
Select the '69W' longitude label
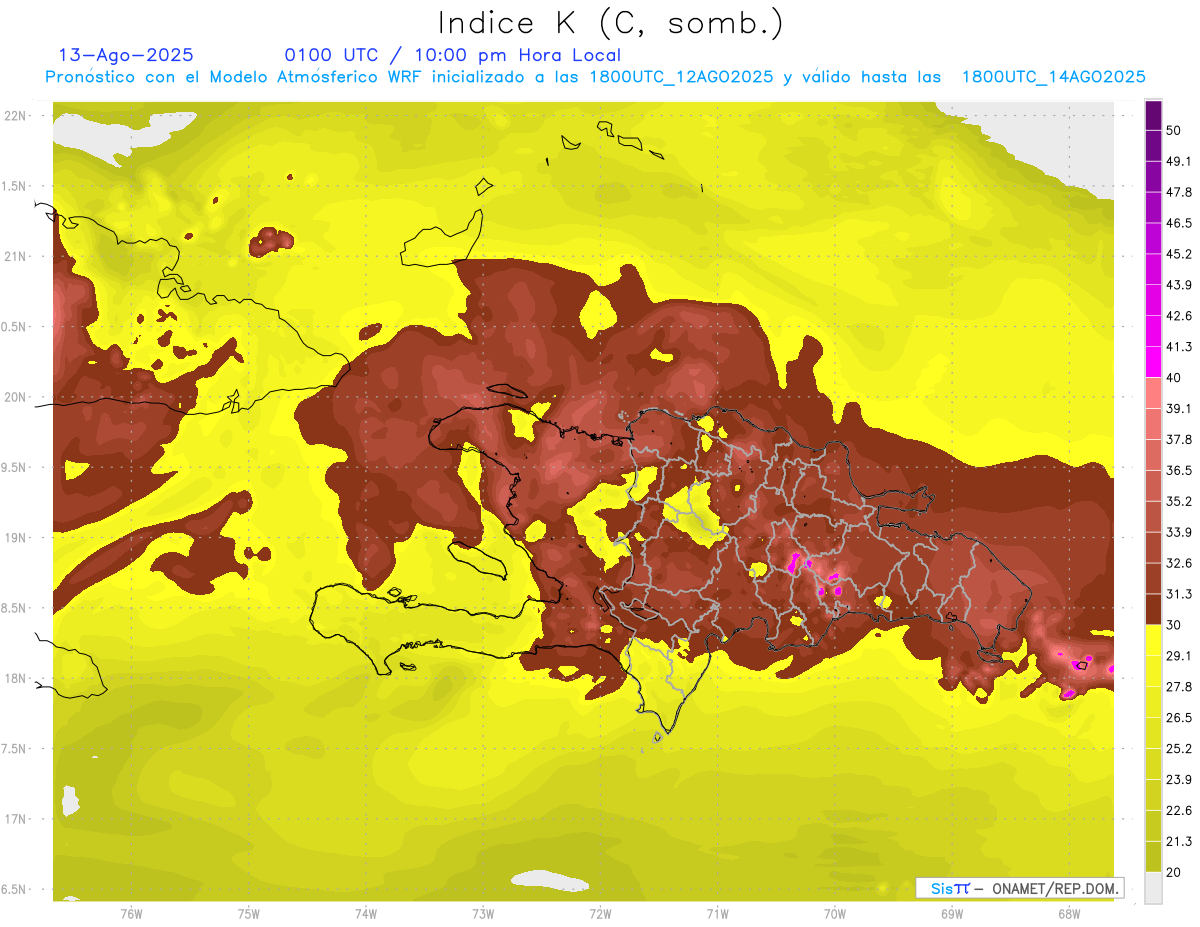(x=951, y=914)
